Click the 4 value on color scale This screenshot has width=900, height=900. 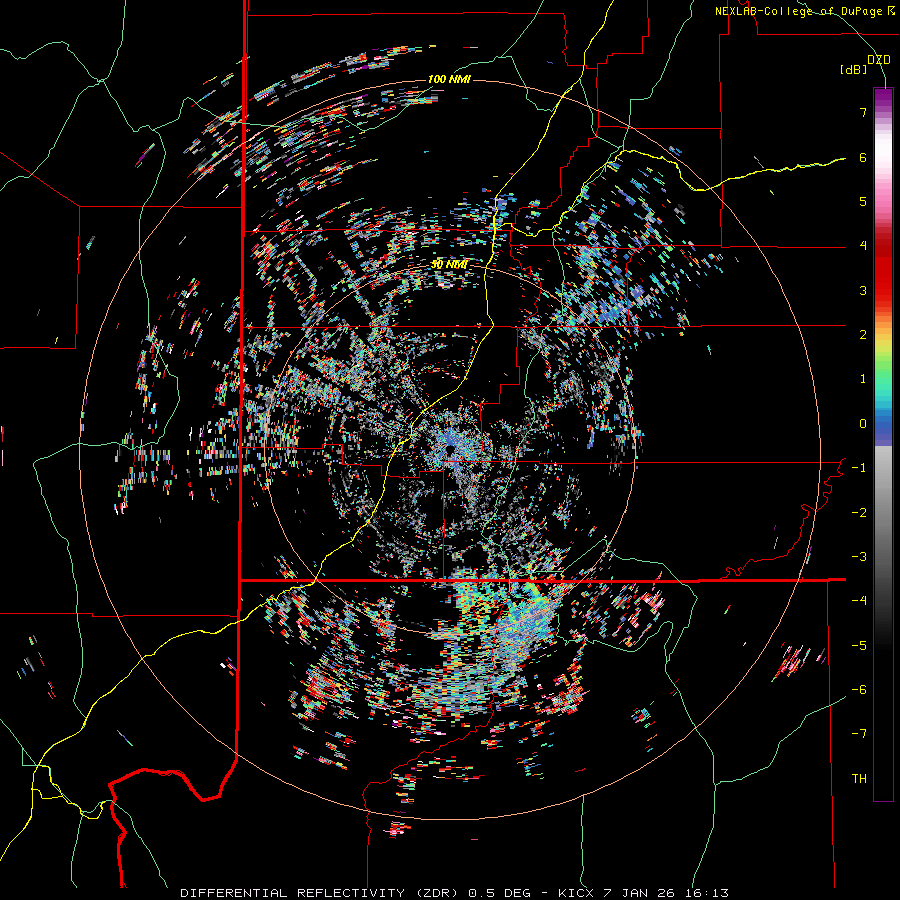tap(863, 246)
